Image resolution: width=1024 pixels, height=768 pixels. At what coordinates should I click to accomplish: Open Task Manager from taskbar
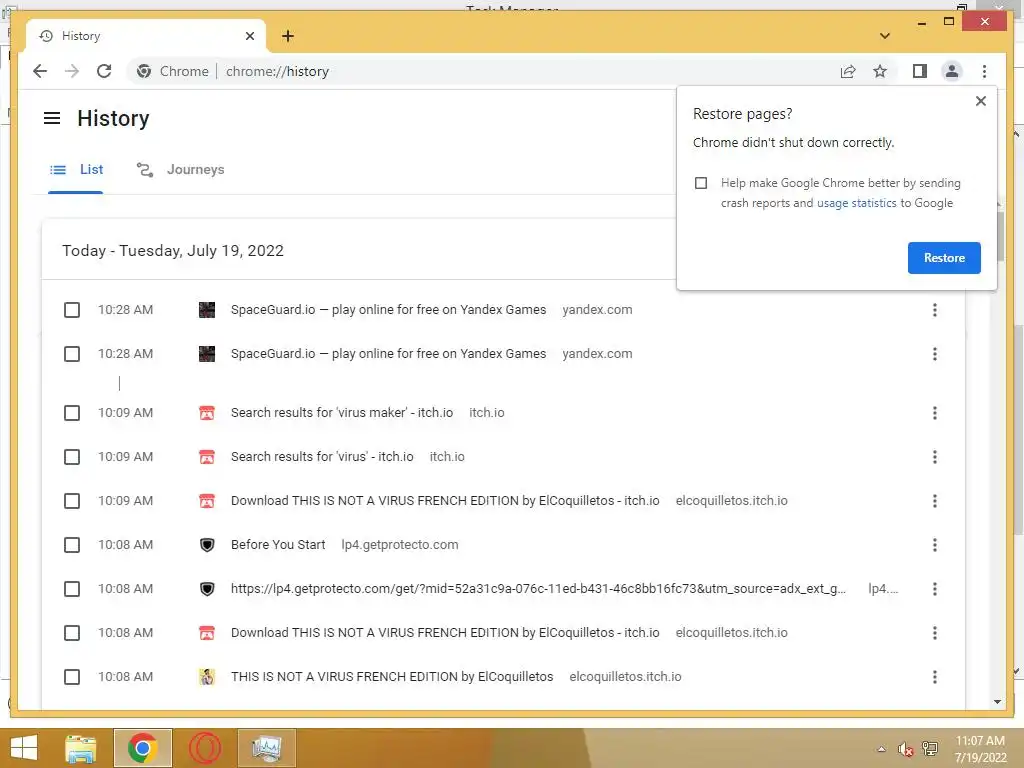click(x=266, y=748)
